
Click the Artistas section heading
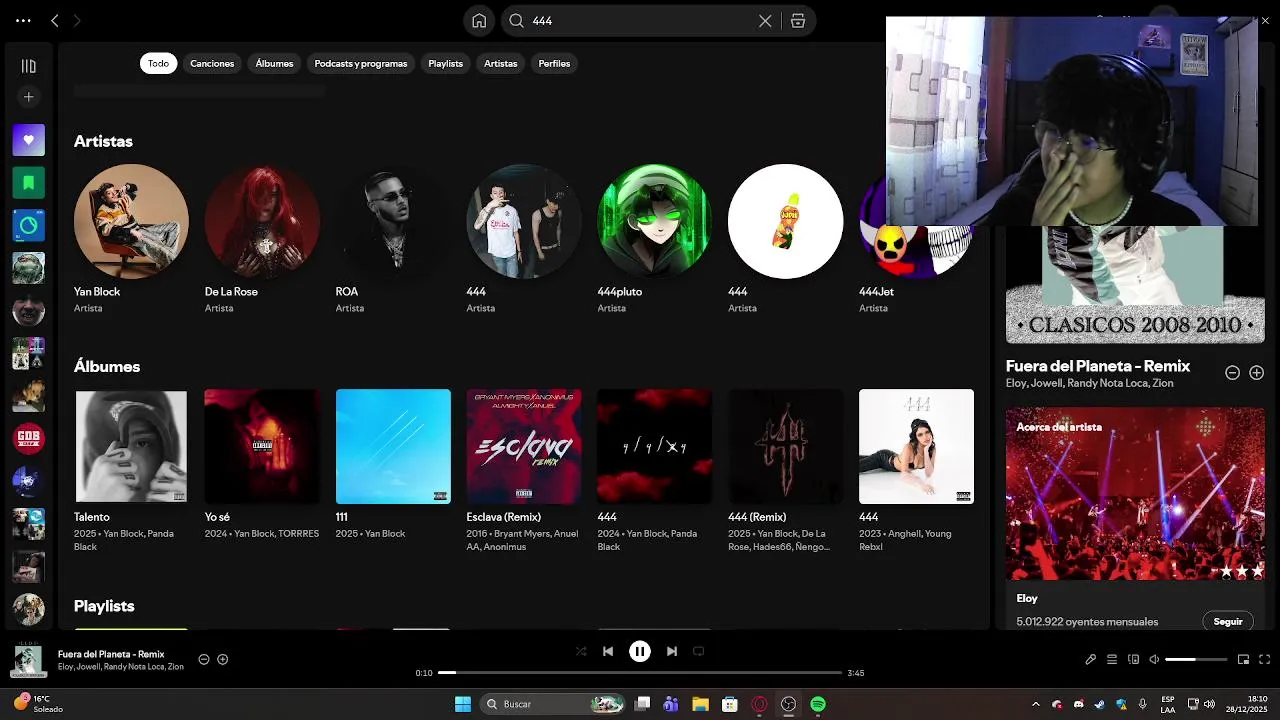[103, 141]
